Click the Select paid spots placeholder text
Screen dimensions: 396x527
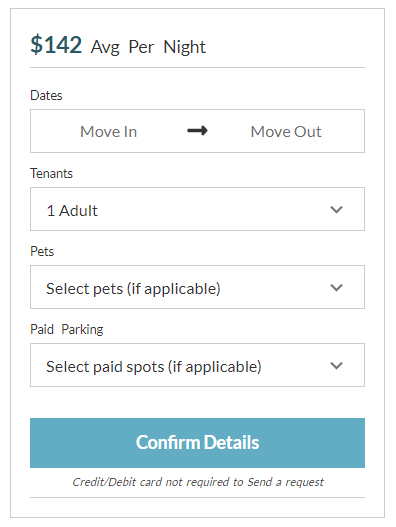(x=154, y=367)
